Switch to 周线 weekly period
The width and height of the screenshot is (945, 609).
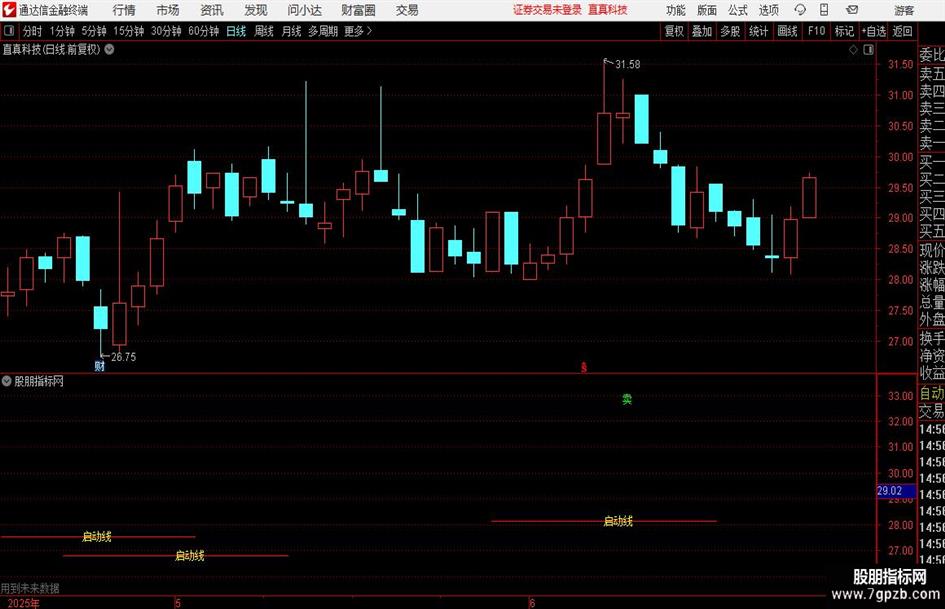point(264,31)
